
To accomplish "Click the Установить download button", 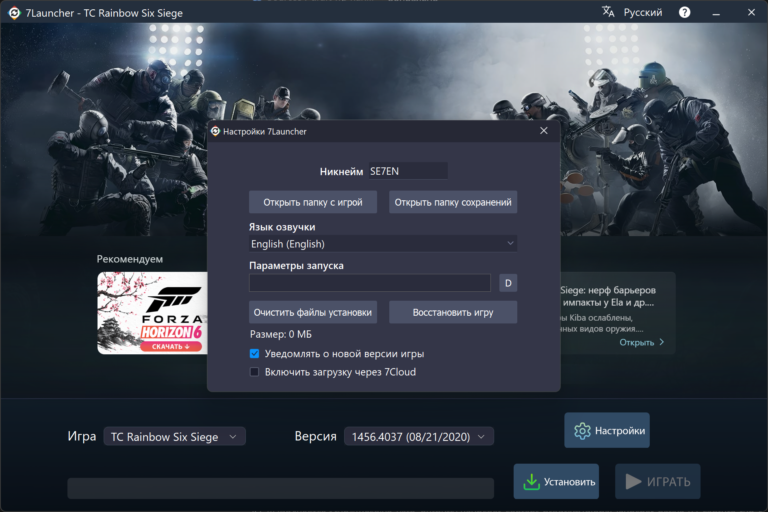I will [556, 482].
